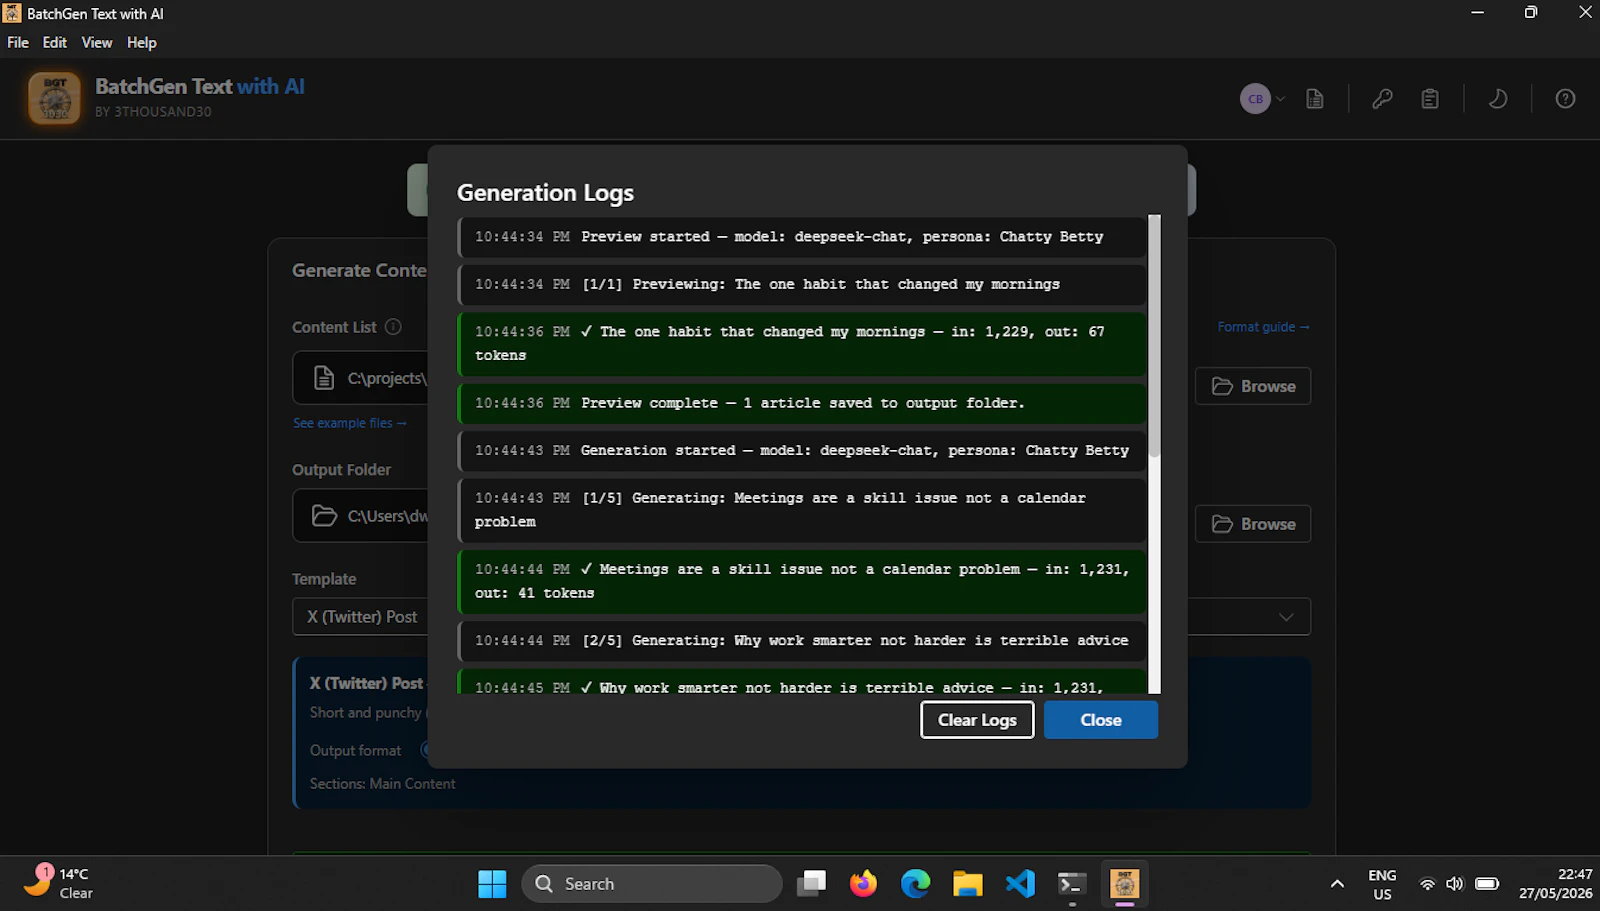The height and width of the screenshot is (911, 1600).
Task: Open the Edit menu
Action: point(55,42)
